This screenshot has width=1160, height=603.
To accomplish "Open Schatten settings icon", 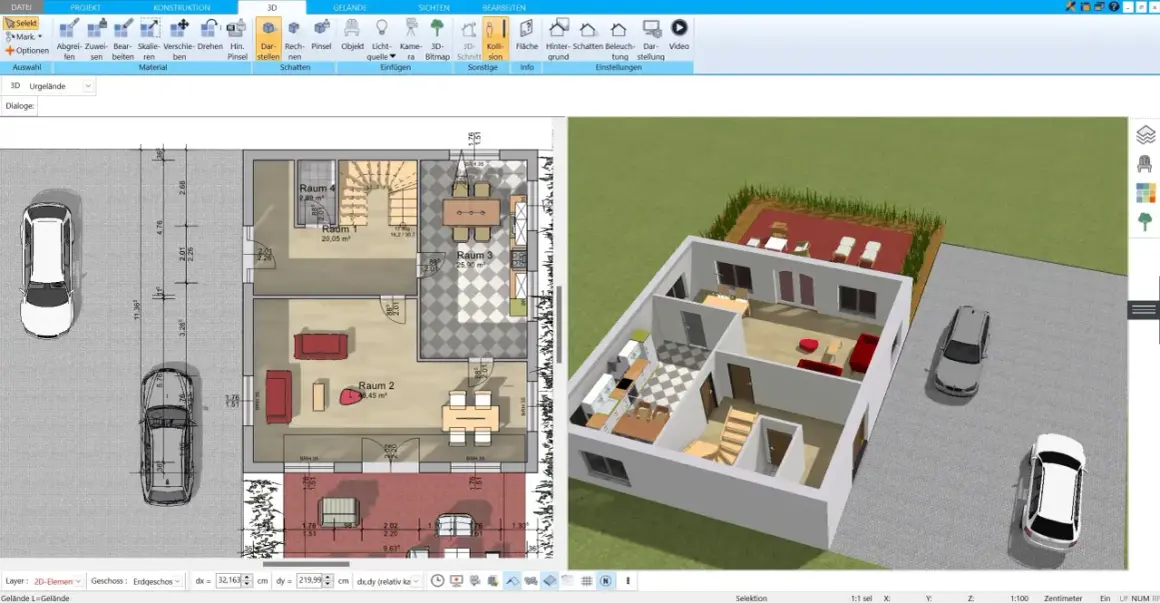I will pyautogui.click(x=587, y=36).
